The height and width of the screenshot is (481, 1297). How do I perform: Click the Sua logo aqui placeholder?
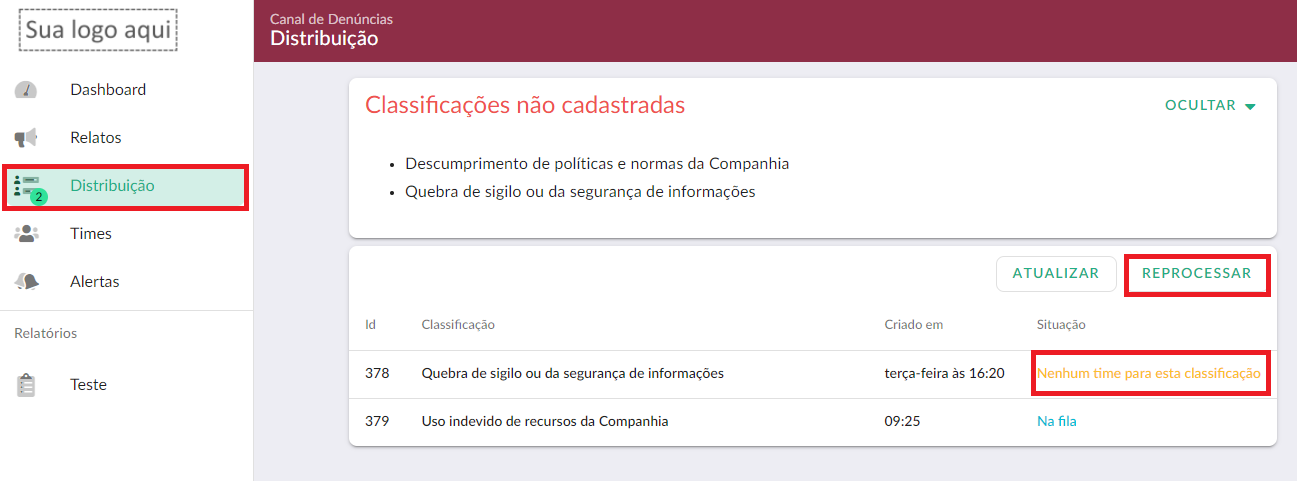pyautogui.click(x=98, y=30)
